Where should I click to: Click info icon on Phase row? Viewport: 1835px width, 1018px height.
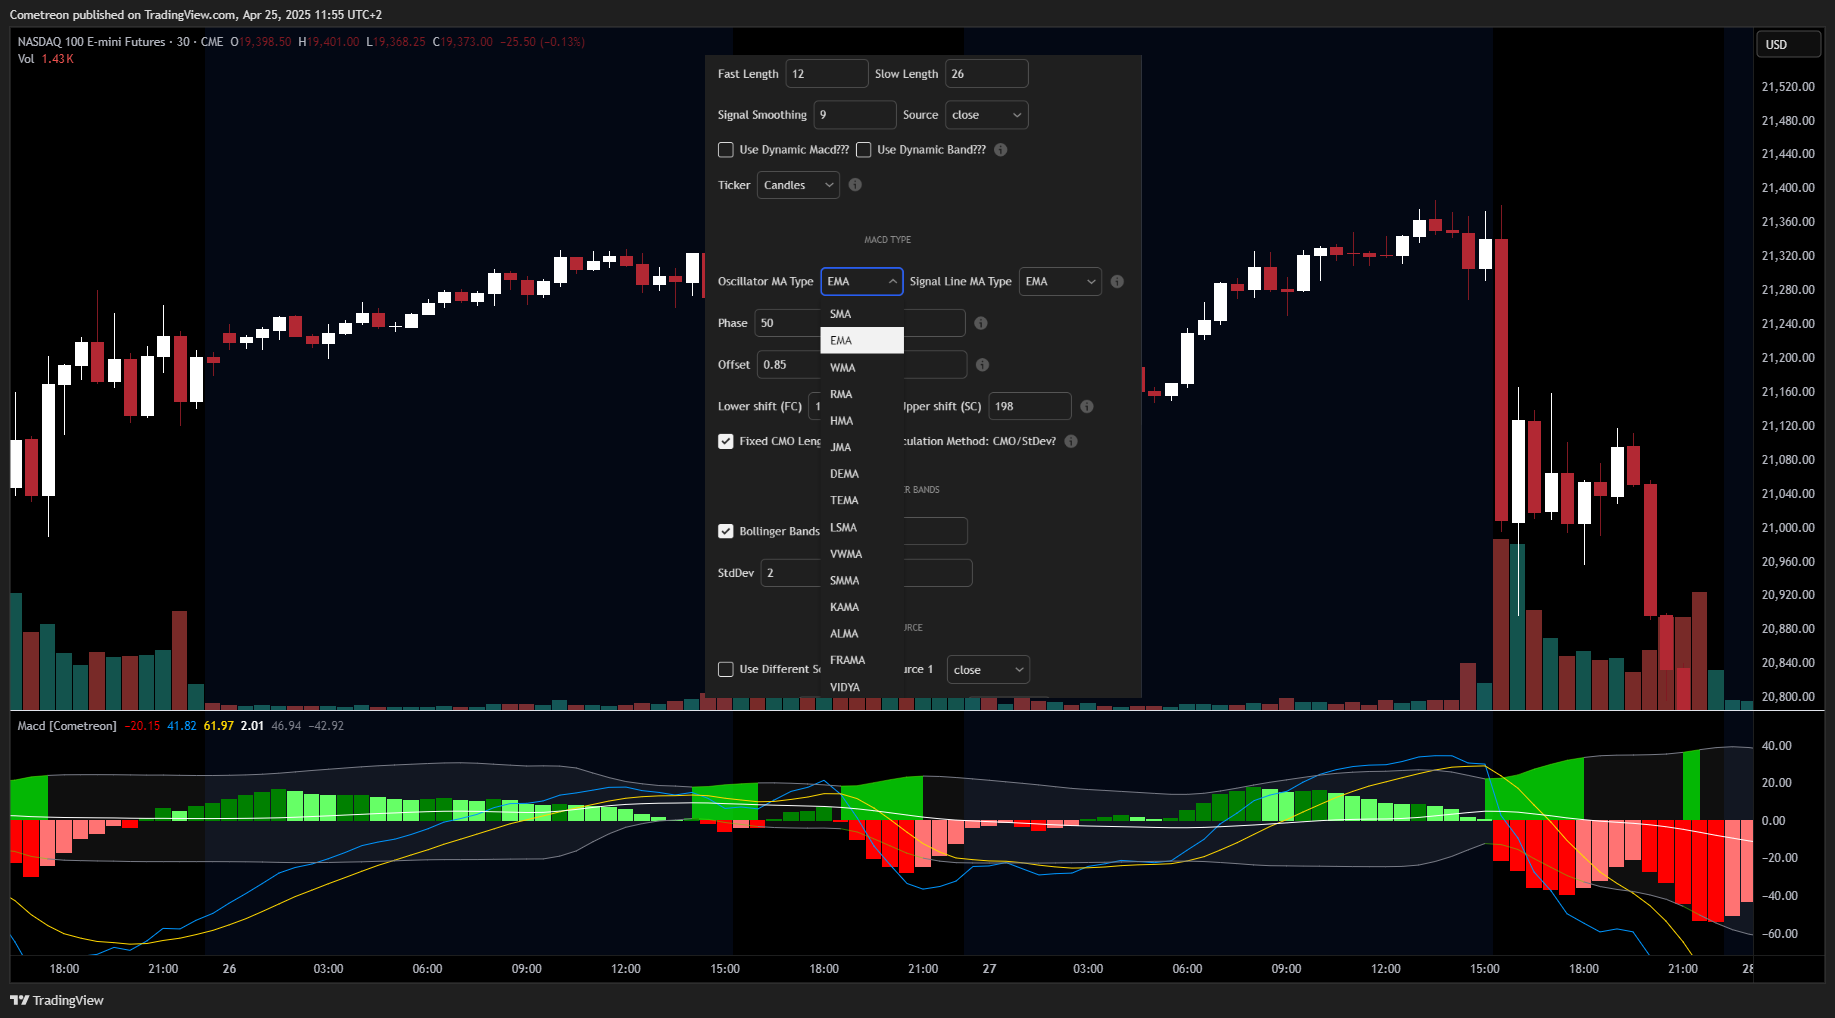(981, 323)
